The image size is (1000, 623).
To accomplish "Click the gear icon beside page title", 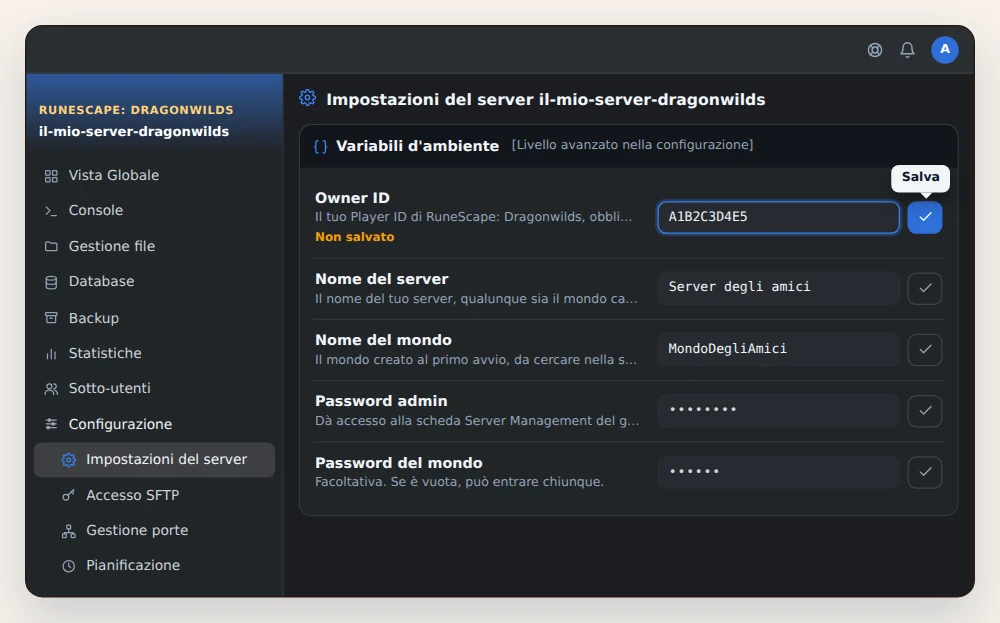I will 307,98.
